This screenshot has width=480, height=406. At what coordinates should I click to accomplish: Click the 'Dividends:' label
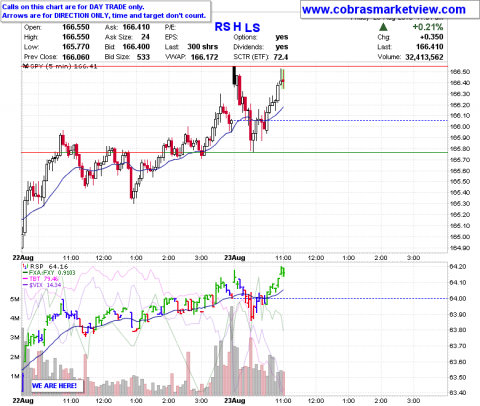248,47
